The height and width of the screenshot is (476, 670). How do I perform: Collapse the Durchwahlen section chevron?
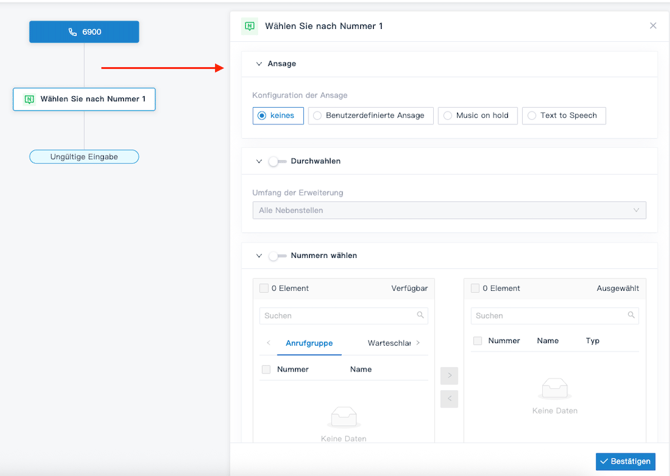pyautogui.click(x=259, y=161)
